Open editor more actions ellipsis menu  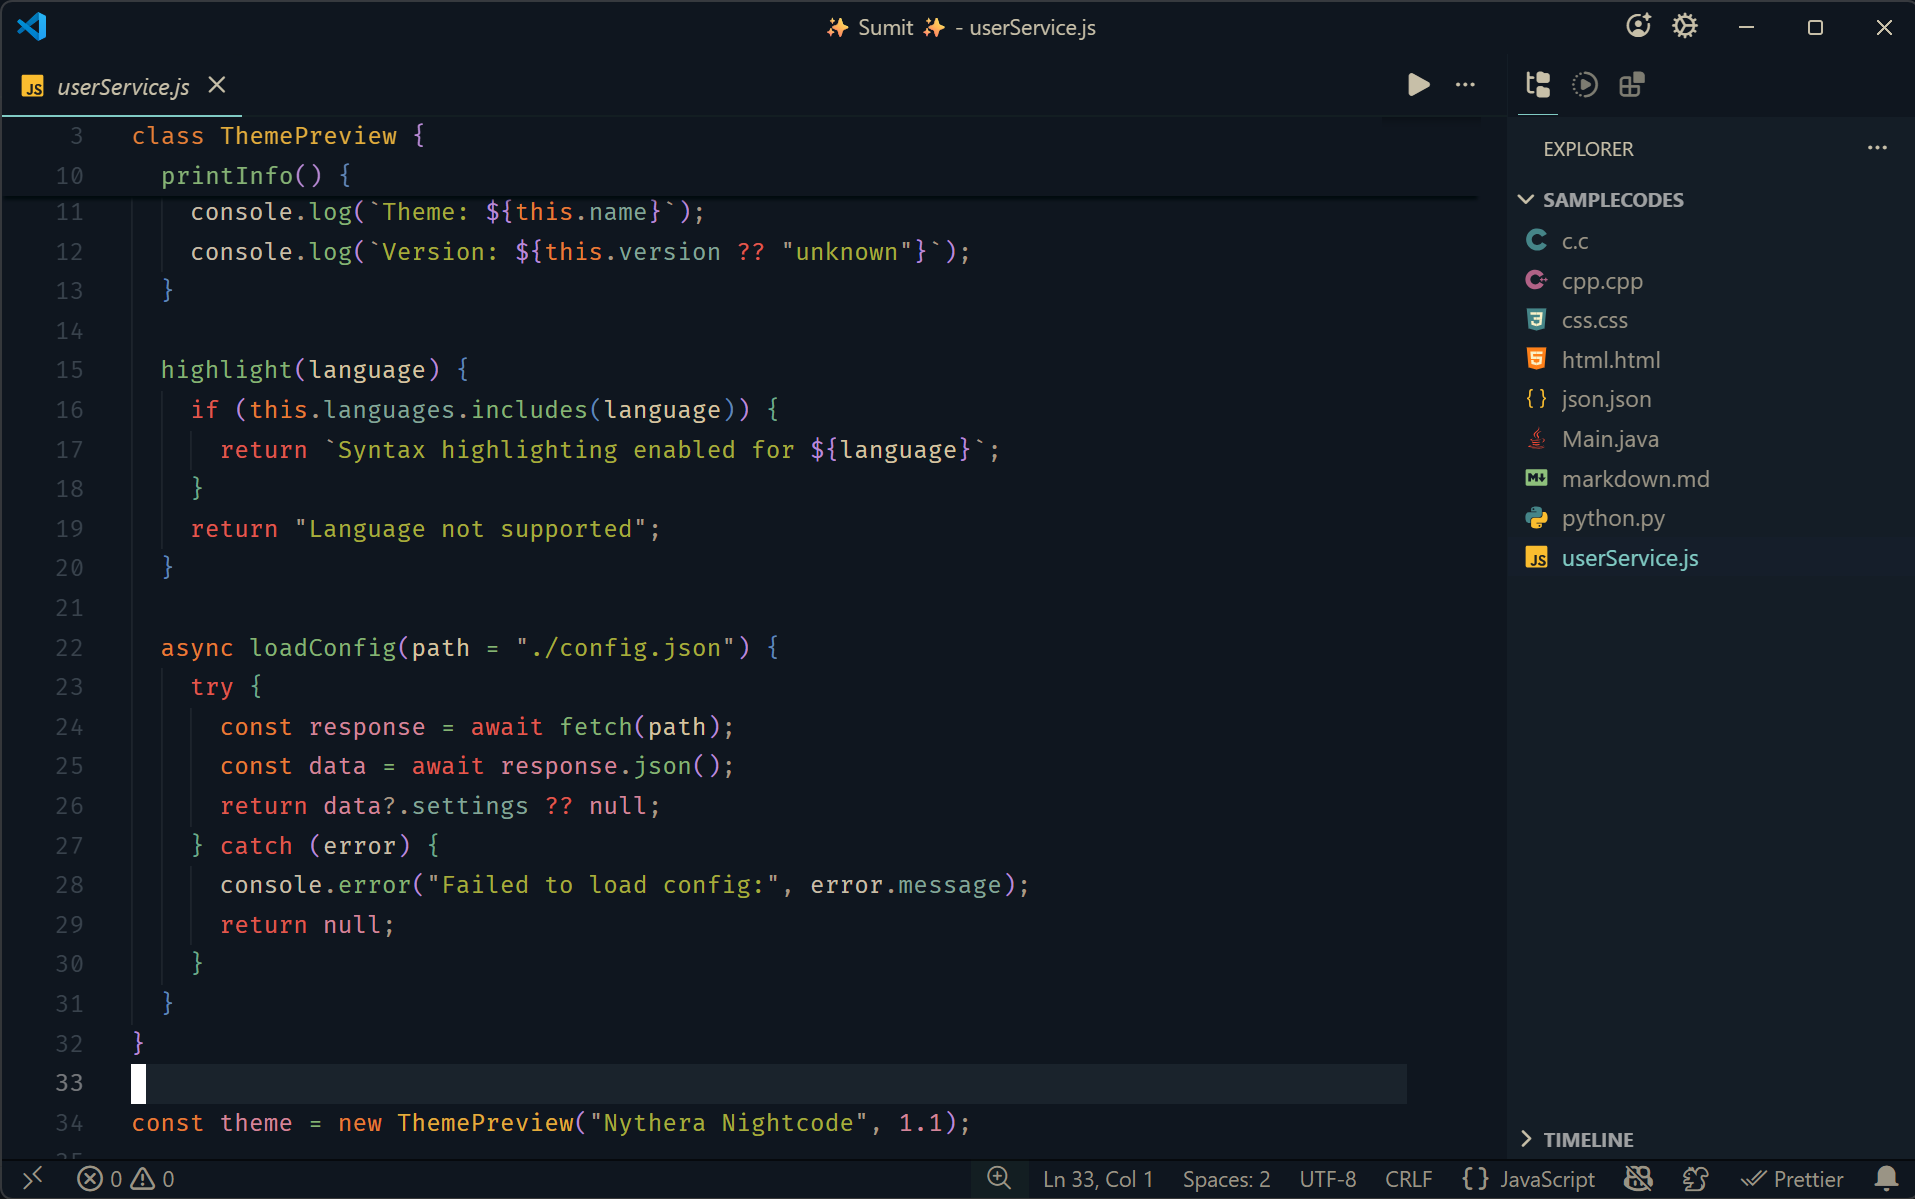pos(1465,85)
